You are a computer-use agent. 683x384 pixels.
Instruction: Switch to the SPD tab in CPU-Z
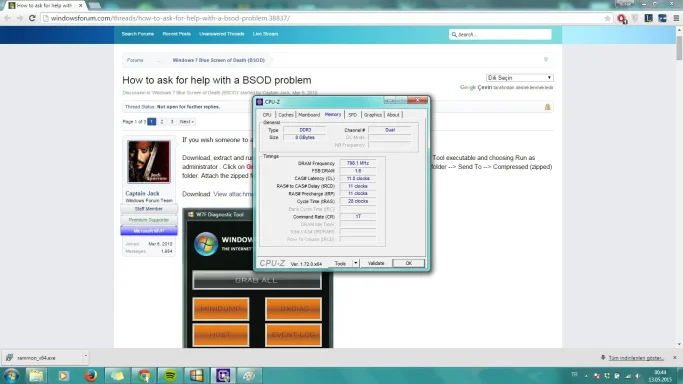[x=352, y=115]
